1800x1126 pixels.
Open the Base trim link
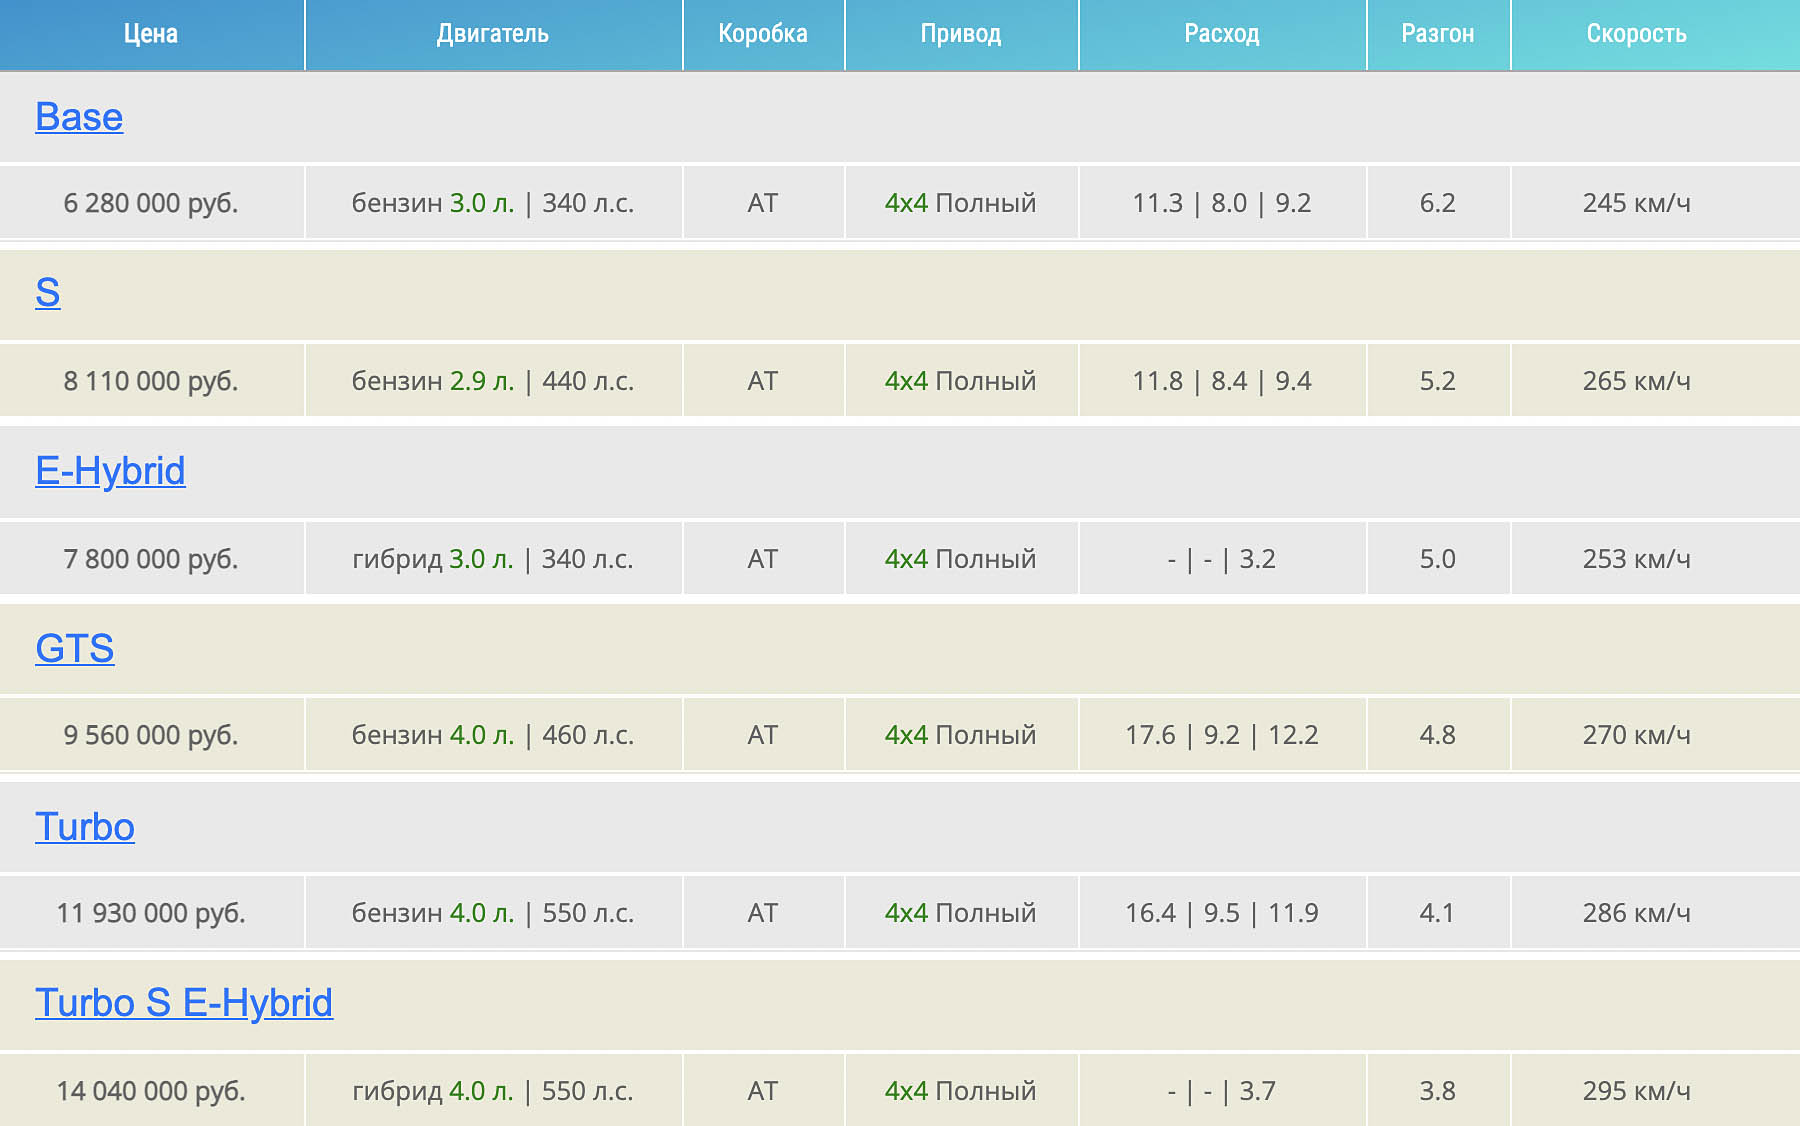[x=79, y=117]
